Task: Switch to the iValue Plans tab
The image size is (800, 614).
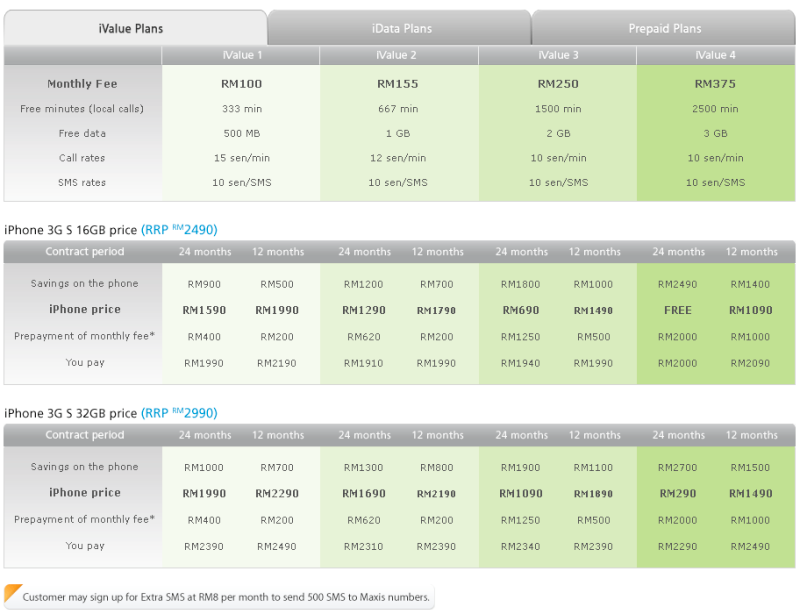Action: click(x=135, y=28)
